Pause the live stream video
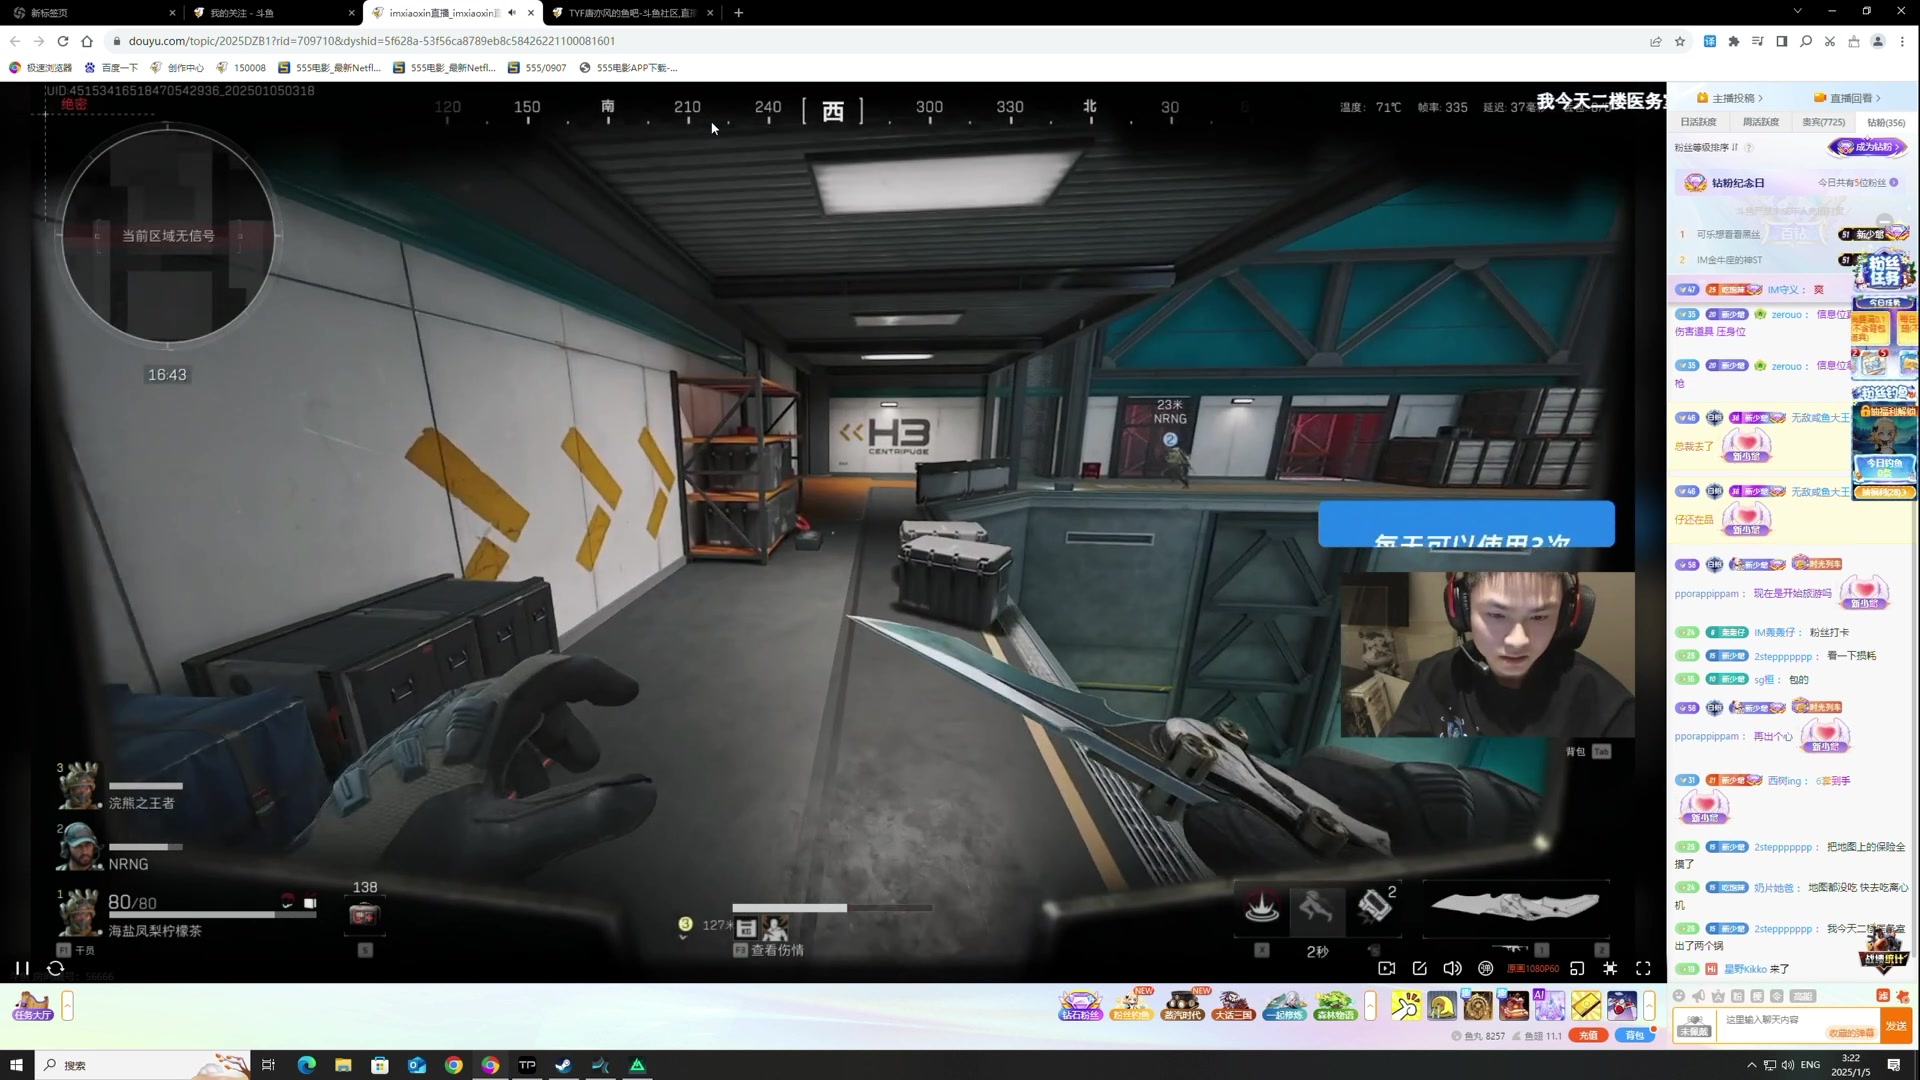1920x1080 pixels. point(21,968)
